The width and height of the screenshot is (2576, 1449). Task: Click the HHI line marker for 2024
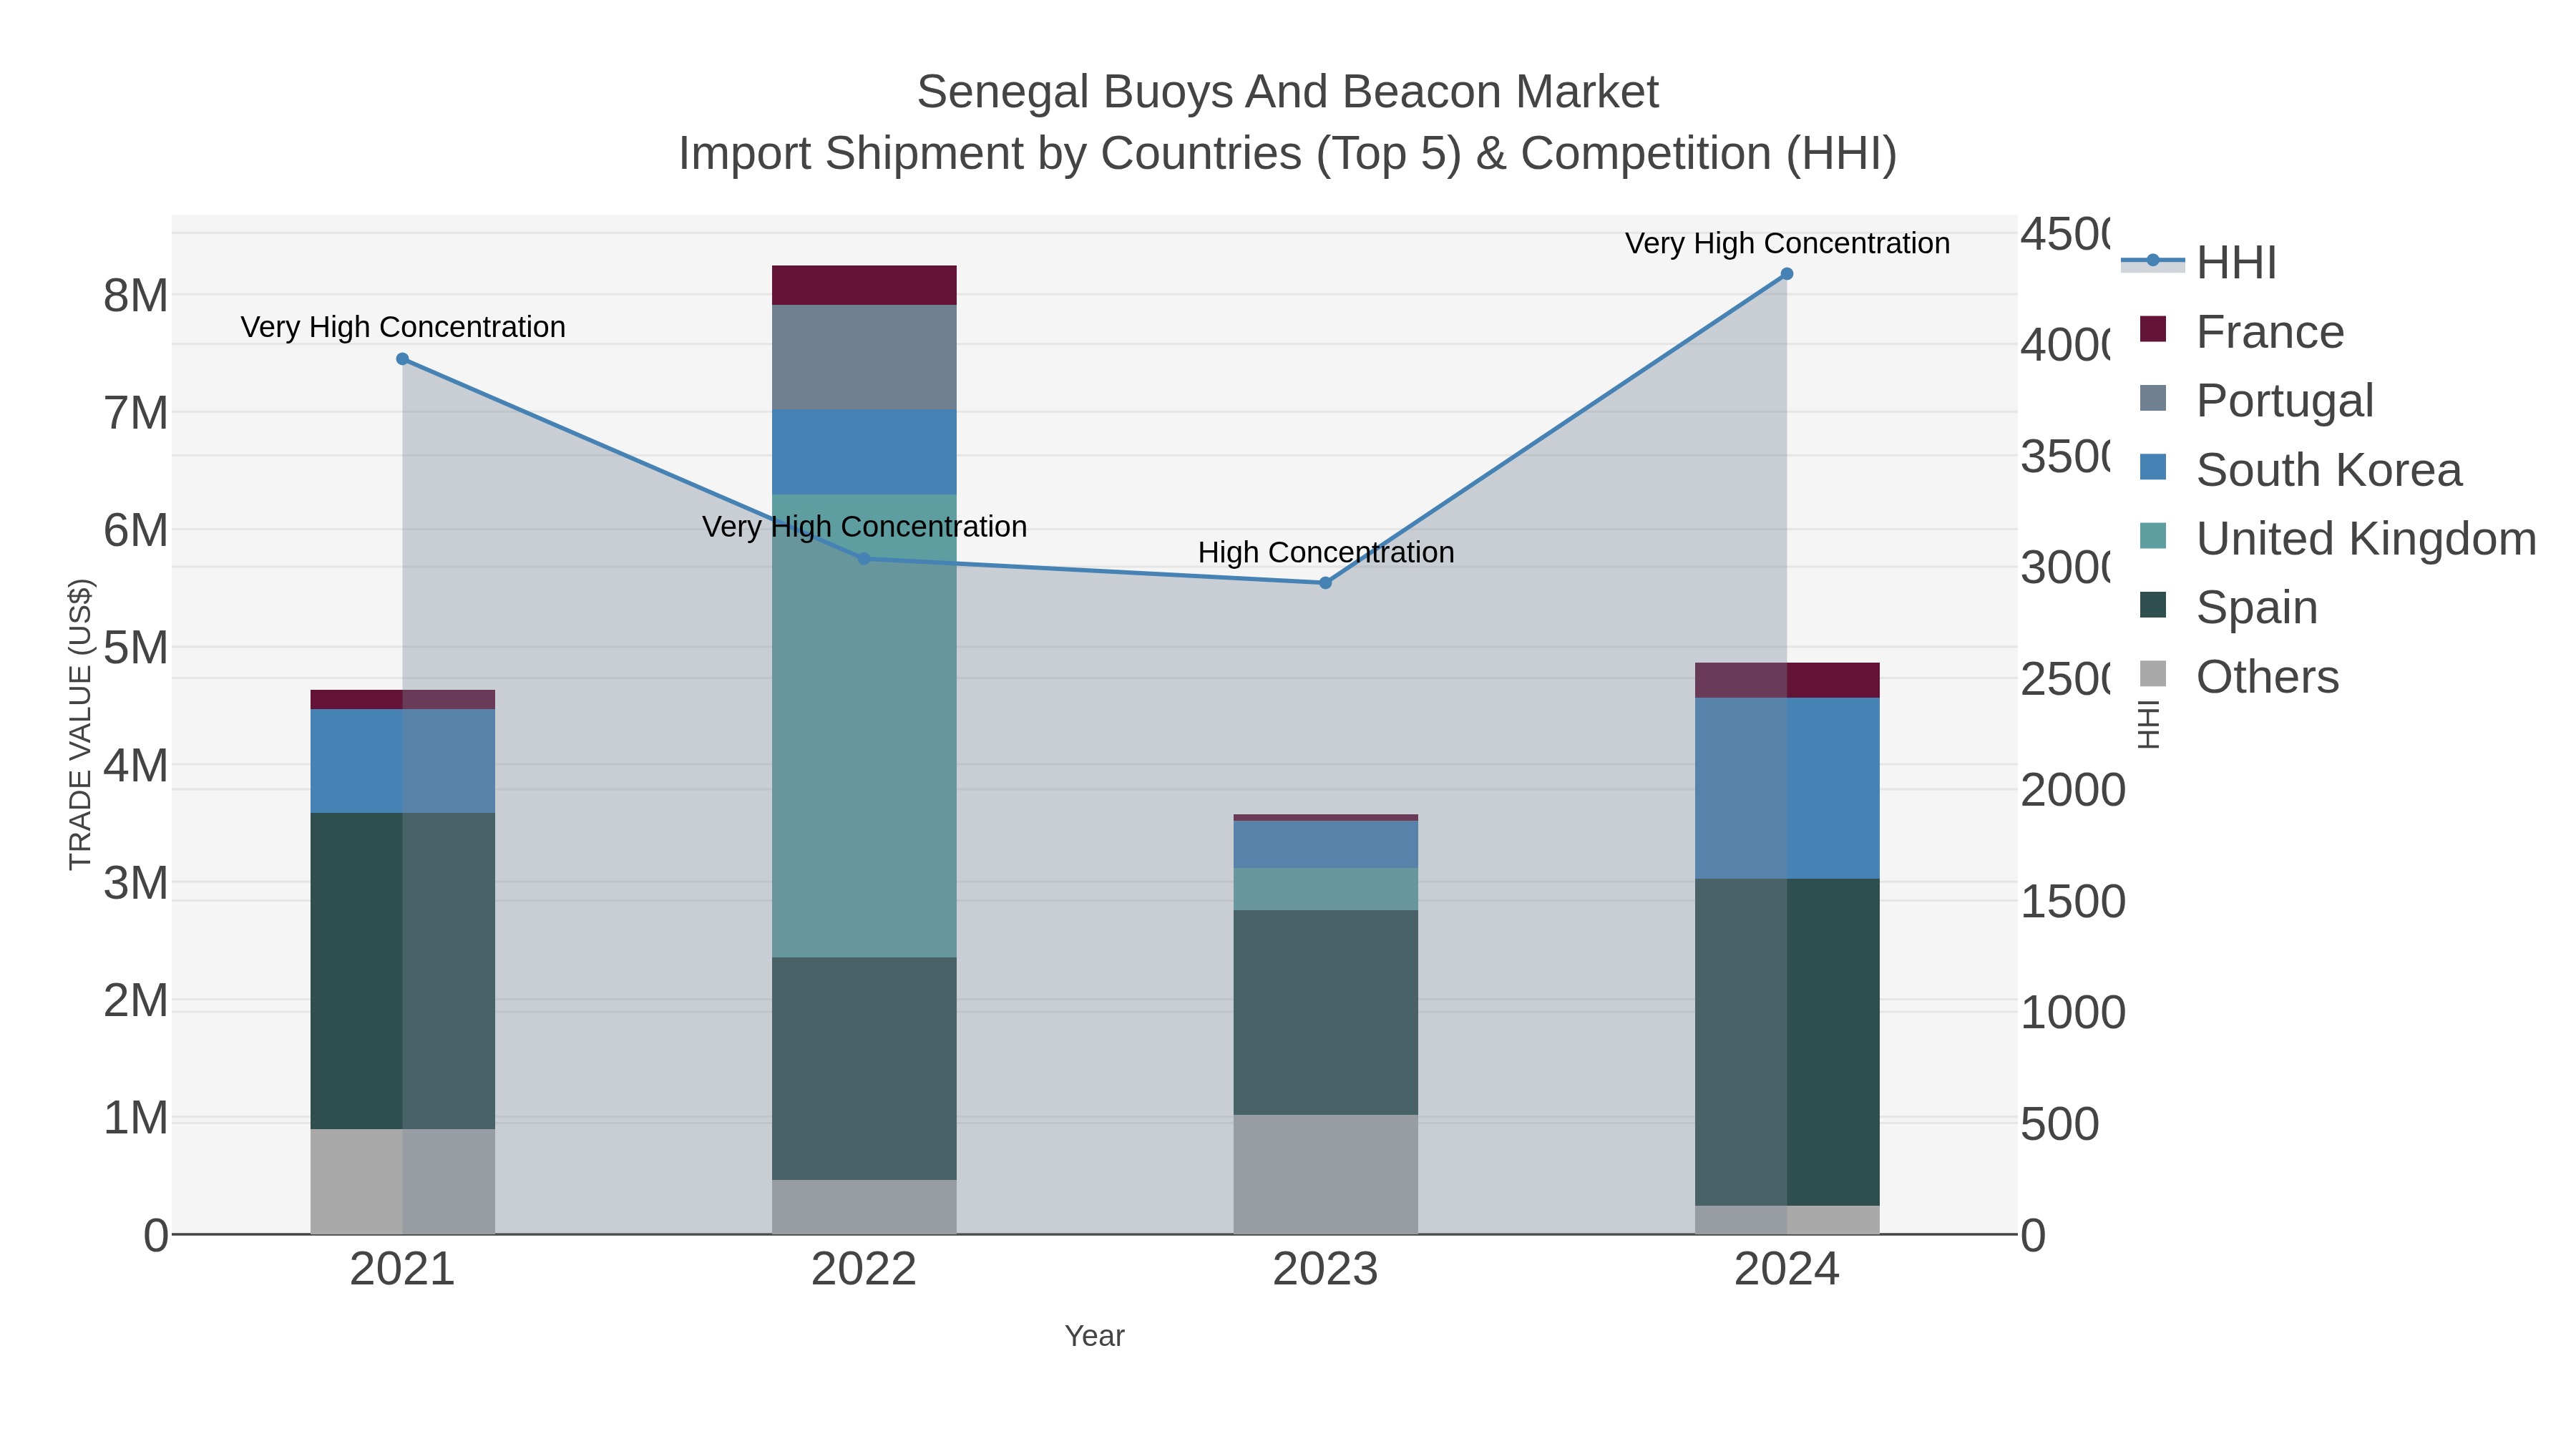point(1787,274)
